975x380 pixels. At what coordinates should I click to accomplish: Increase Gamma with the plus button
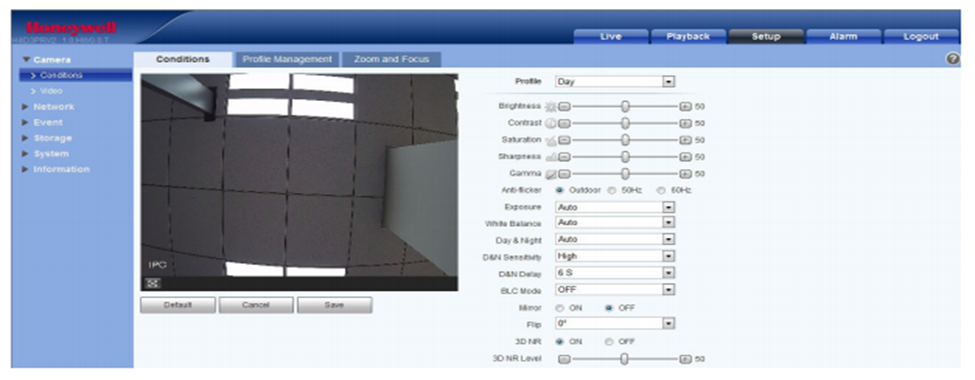pyautogui.click(x=685, y=174)
